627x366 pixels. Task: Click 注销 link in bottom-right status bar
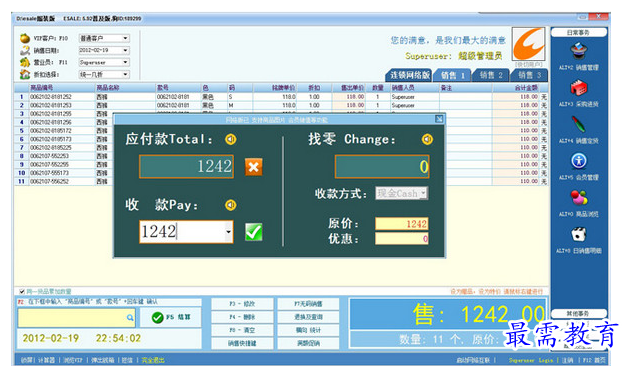567,360
